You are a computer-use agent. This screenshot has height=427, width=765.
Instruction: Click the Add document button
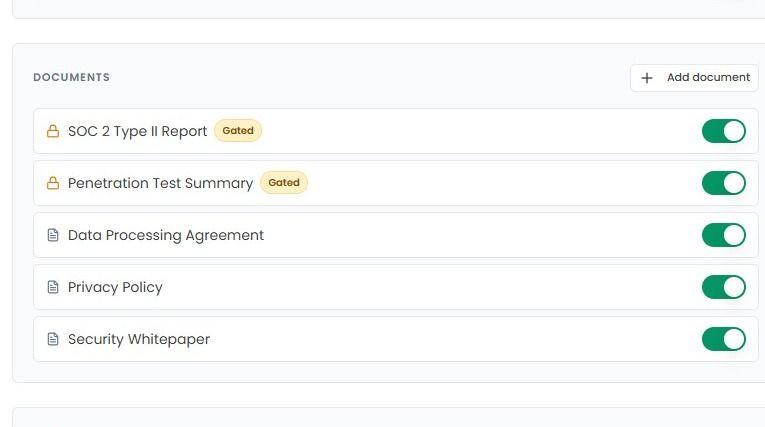point(694,78)
